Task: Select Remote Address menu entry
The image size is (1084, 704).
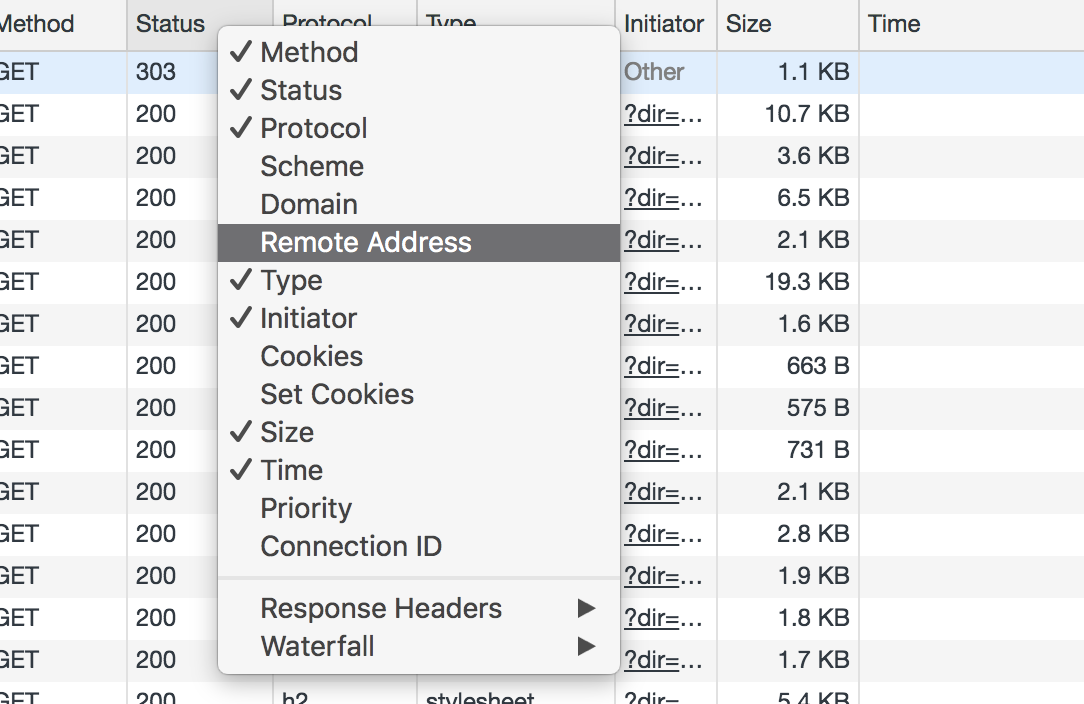Action: coord(418,243)
